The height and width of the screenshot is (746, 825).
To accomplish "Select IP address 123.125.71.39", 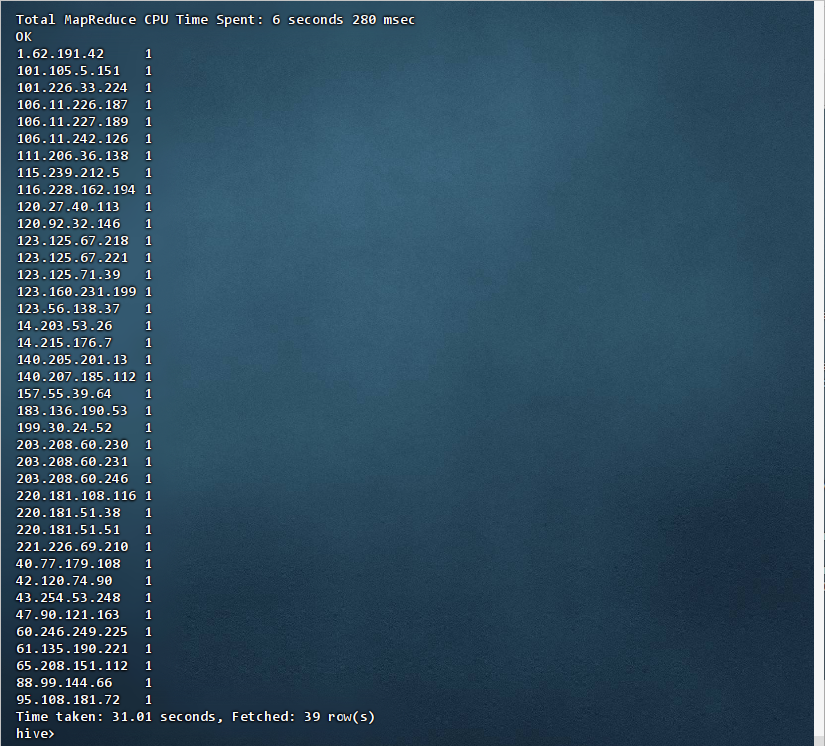I will click(68, 275).
